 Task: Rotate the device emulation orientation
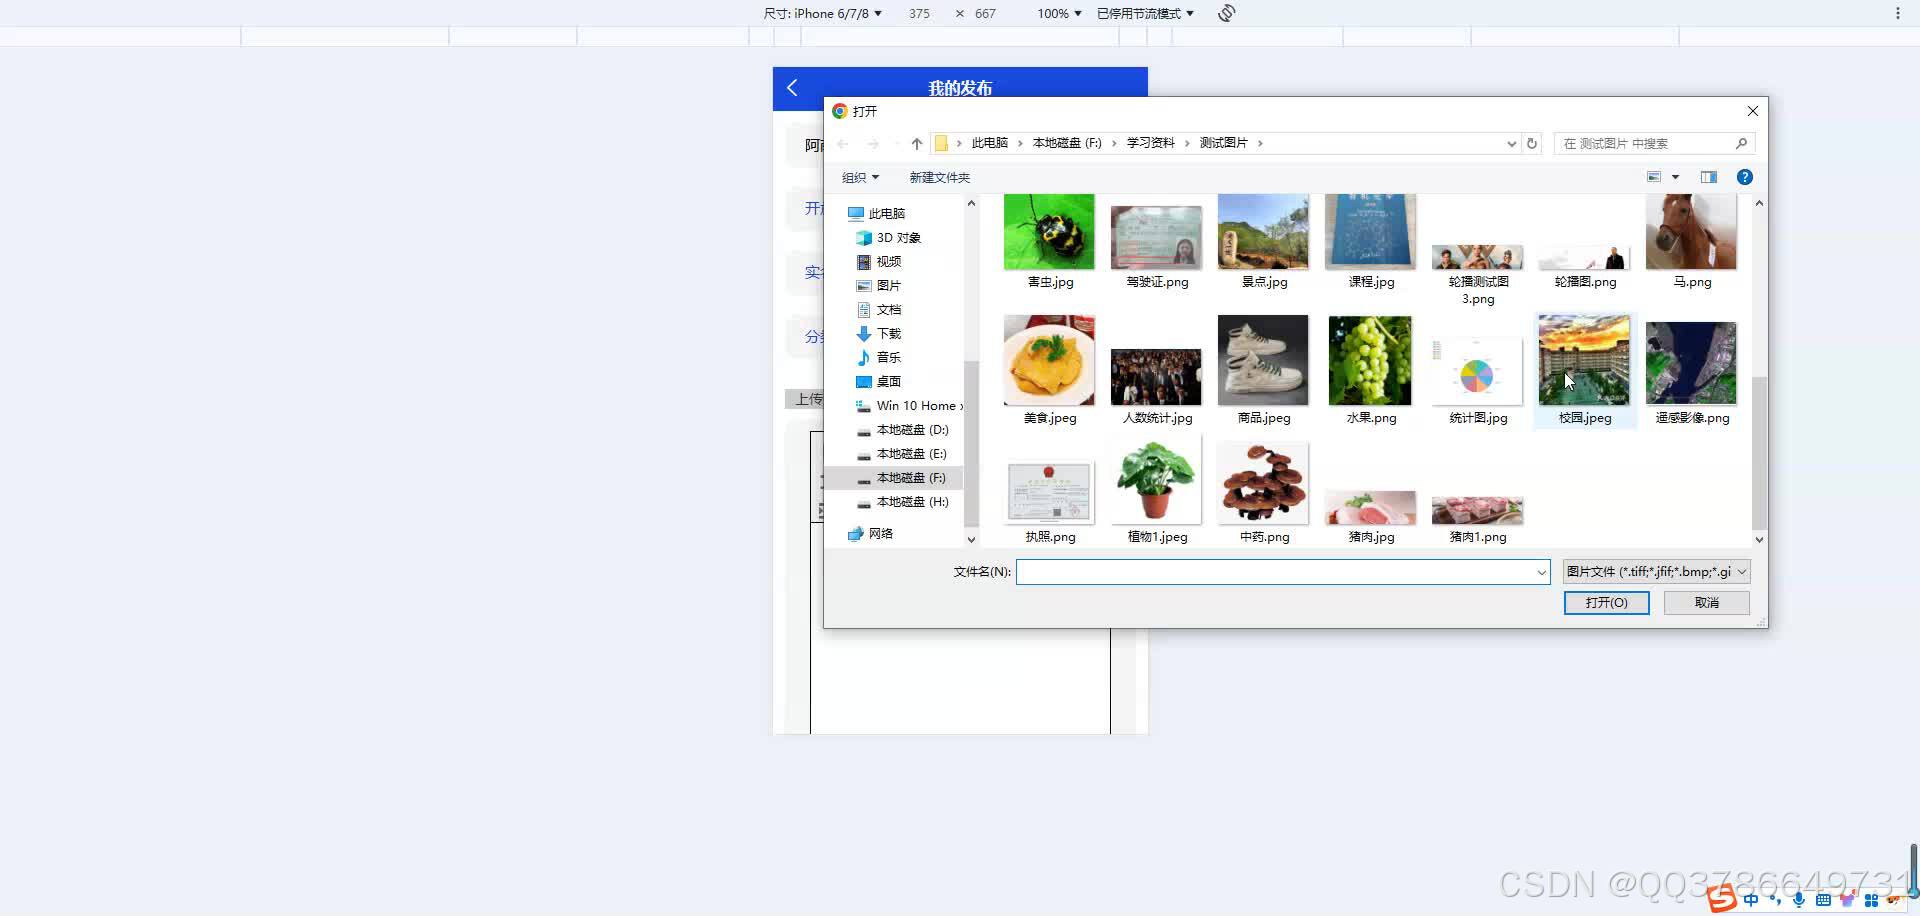point(1226,13)
